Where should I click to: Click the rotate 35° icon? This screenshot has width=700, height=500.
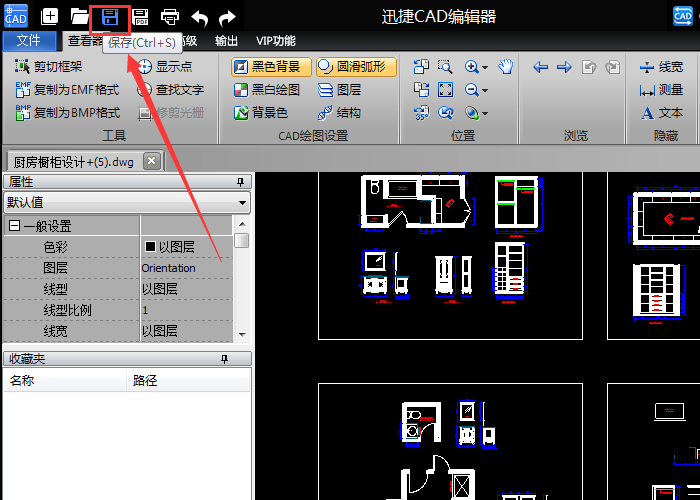421,113
